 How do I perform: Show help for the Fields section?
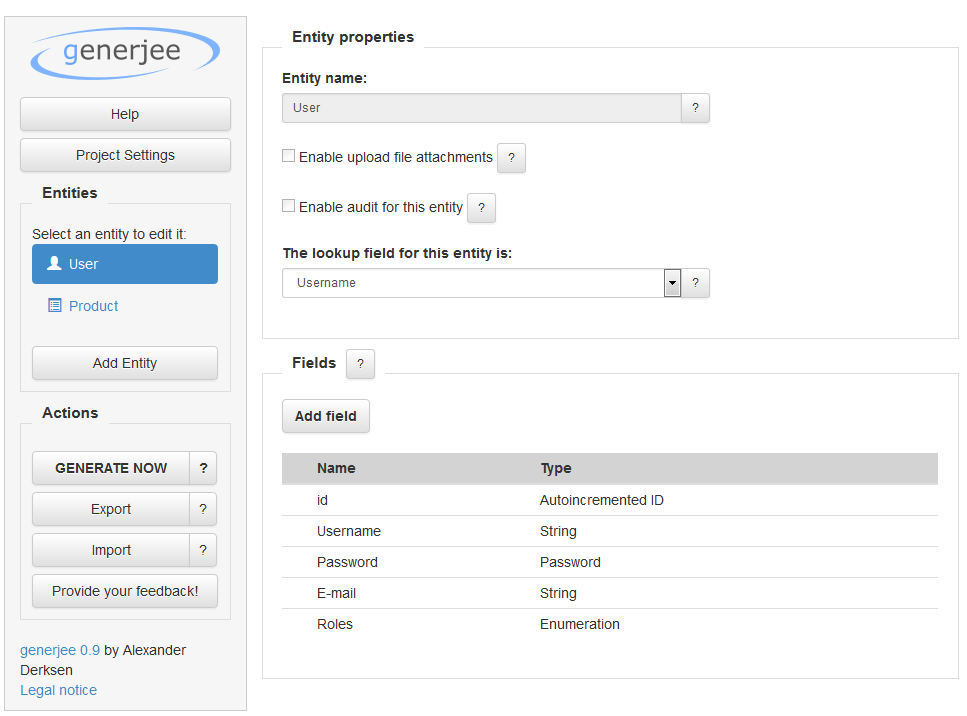pyautogui.click(x=360, y=364)
